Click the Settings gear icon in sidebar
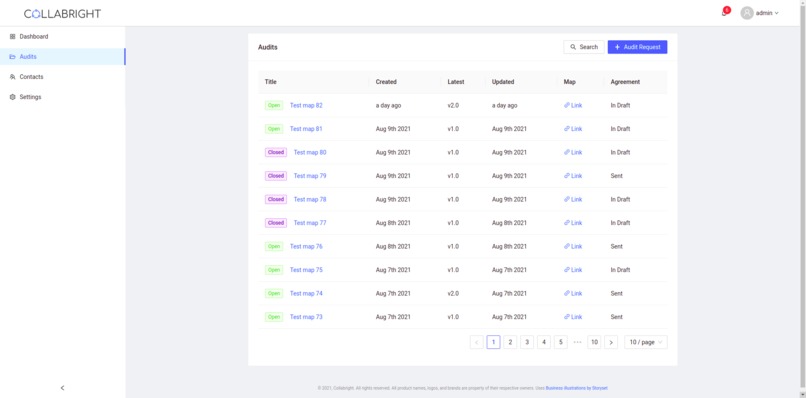Viewport: 806px width, 398px height. [x=13, y=97]
